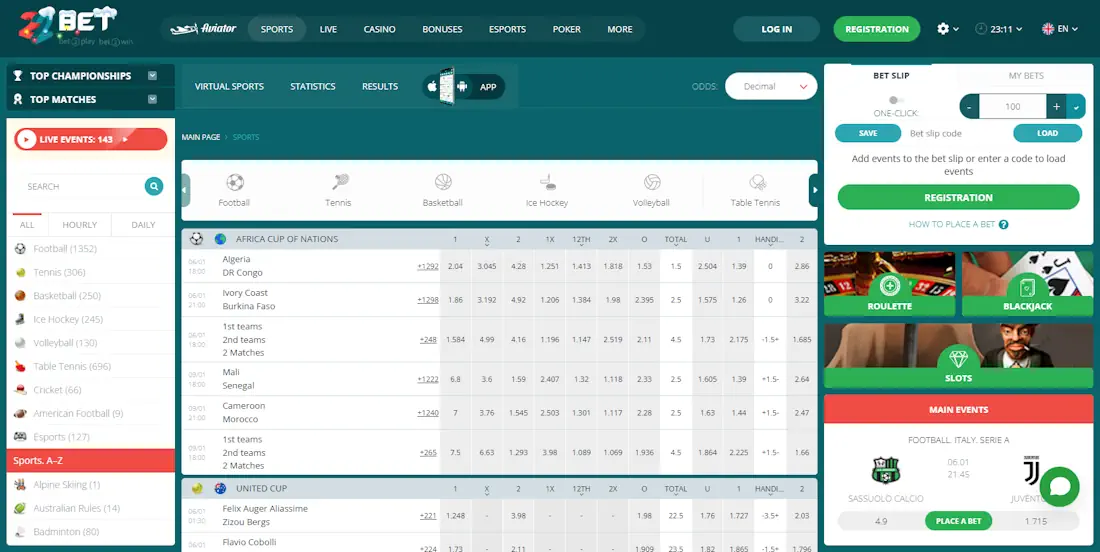Select the Daily filter tab
This screenshot has width=1100, height=552.
143,225
